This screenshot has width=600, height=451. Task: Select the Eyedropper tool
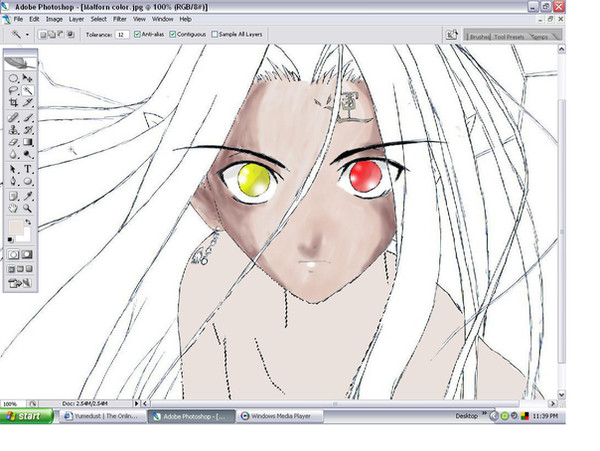[x=27, y=196]
